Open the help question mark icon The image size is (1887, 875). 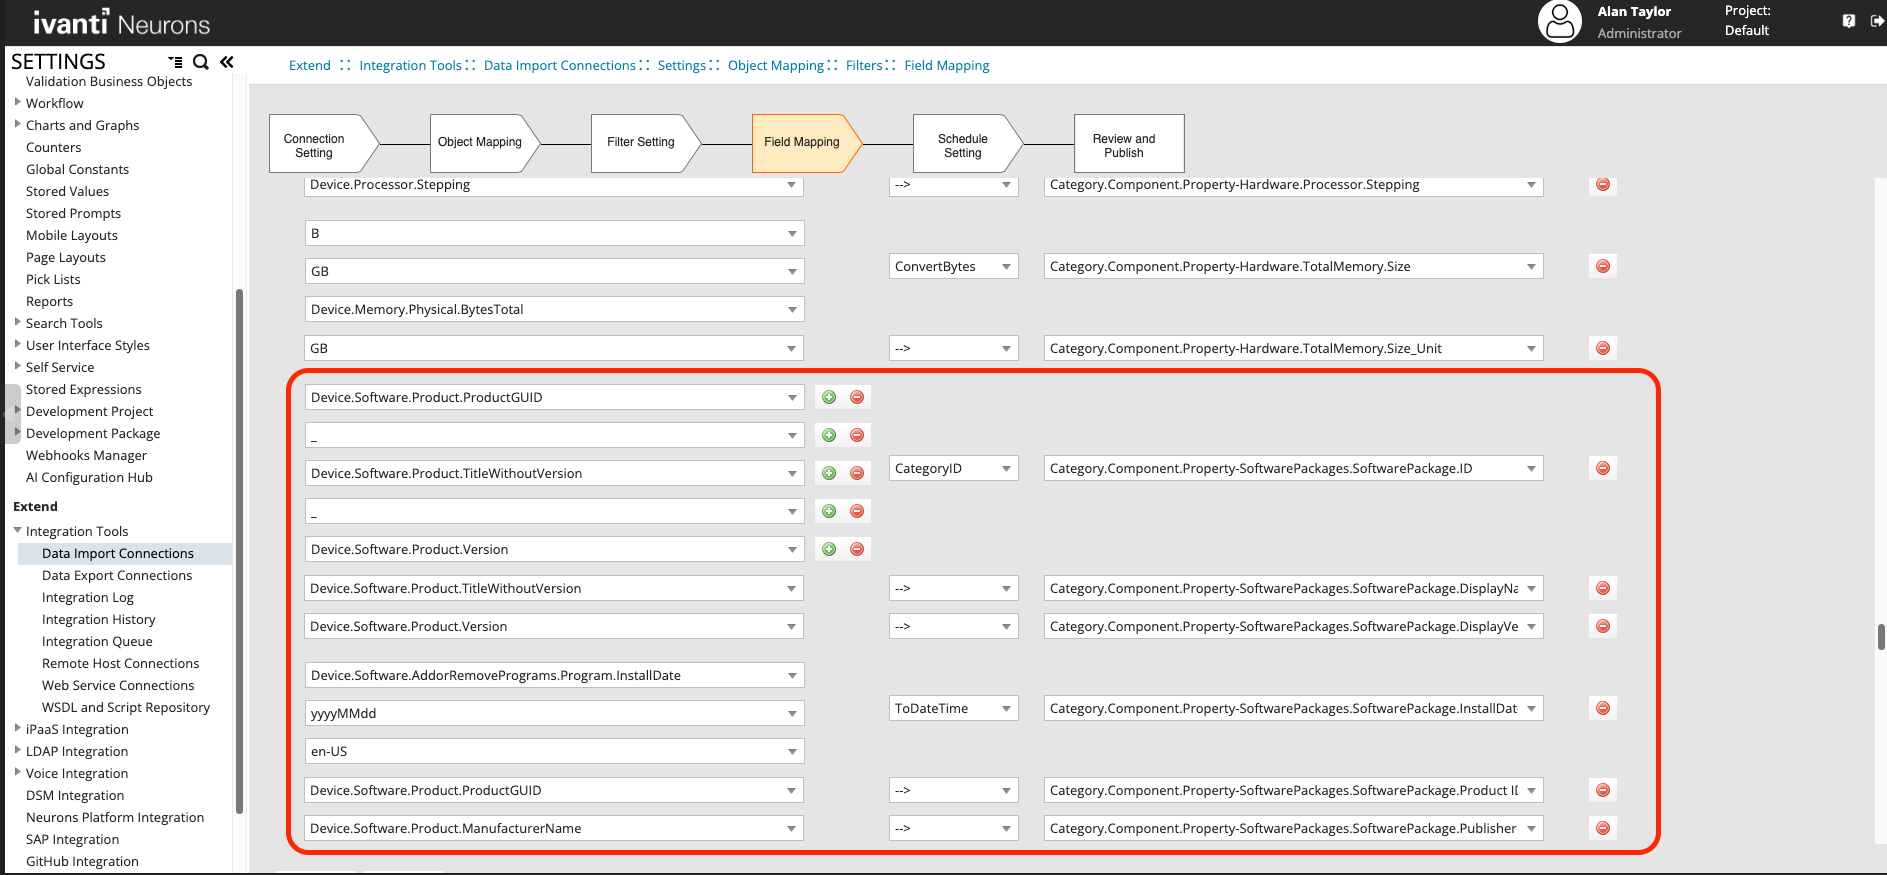tap(1849, 21)
